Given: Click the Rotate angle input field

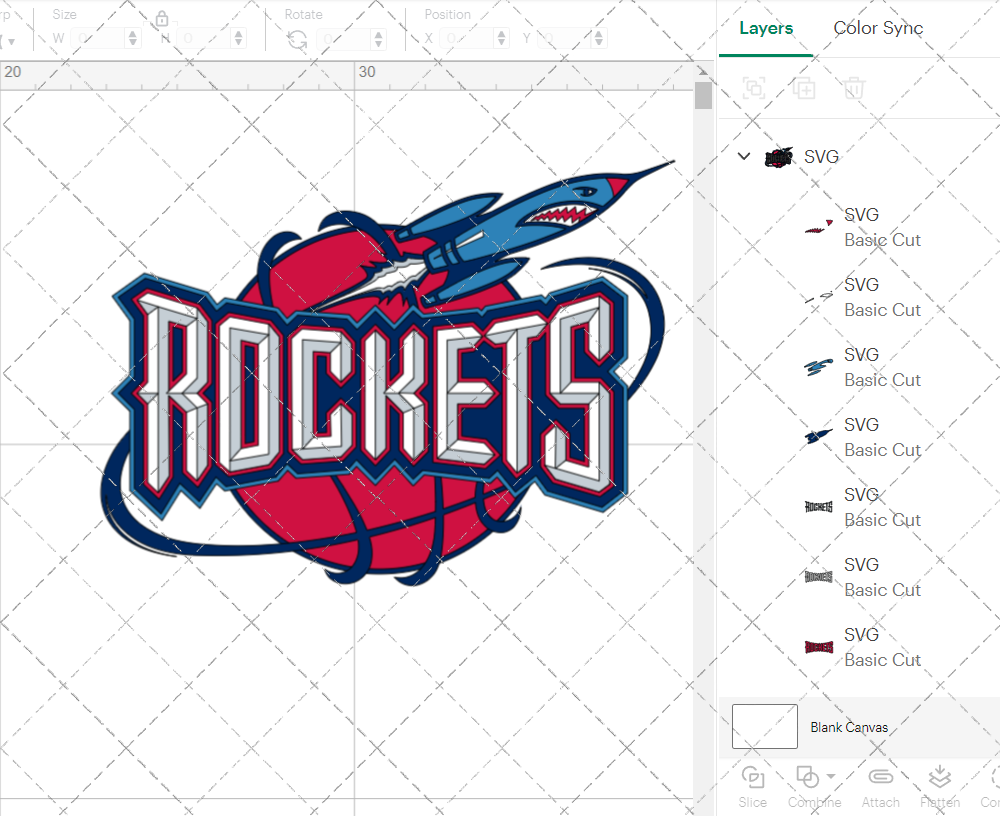Looking at the screenshot, I should coord(344,40).
